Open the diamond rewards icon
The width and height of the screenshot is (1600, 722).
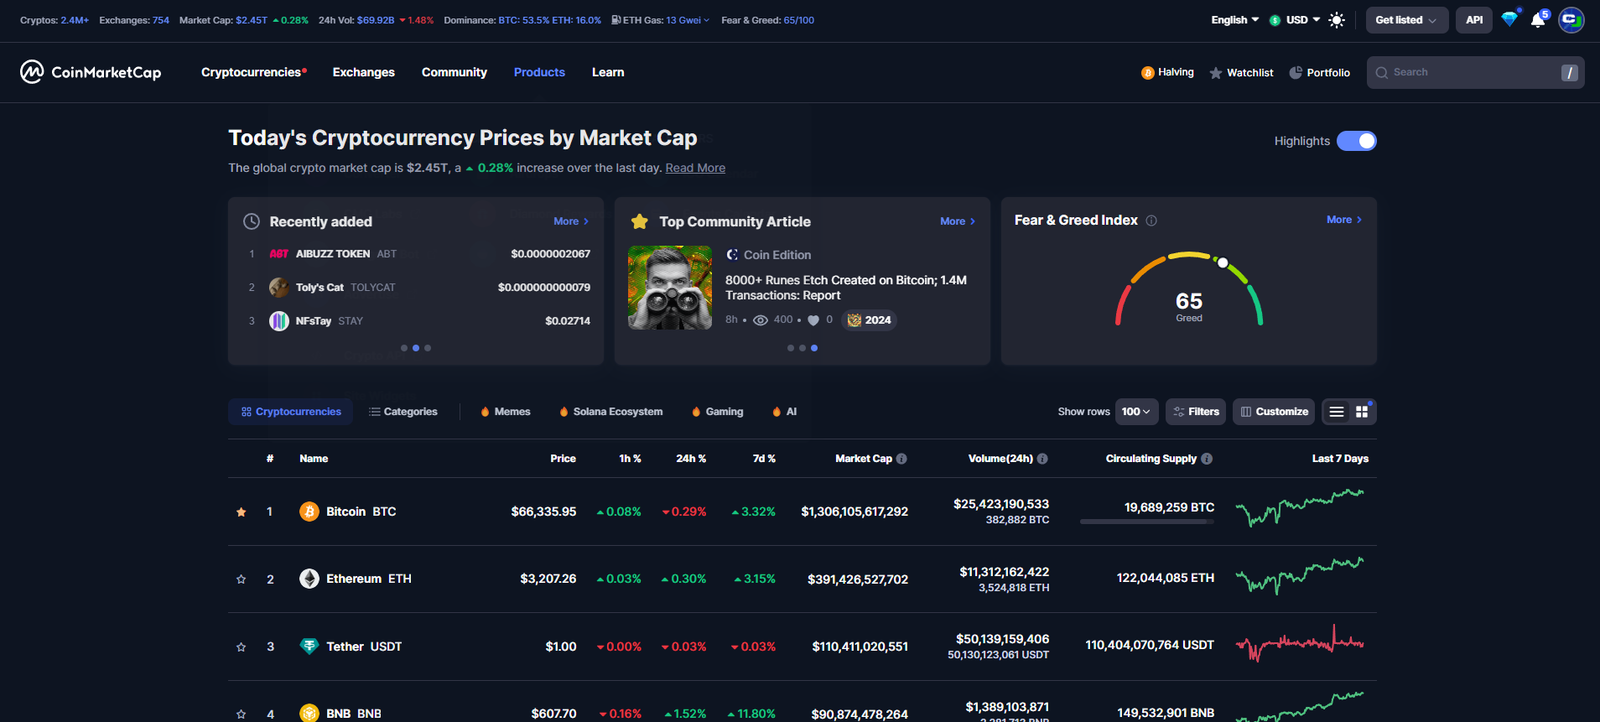tap(1510, 19)
